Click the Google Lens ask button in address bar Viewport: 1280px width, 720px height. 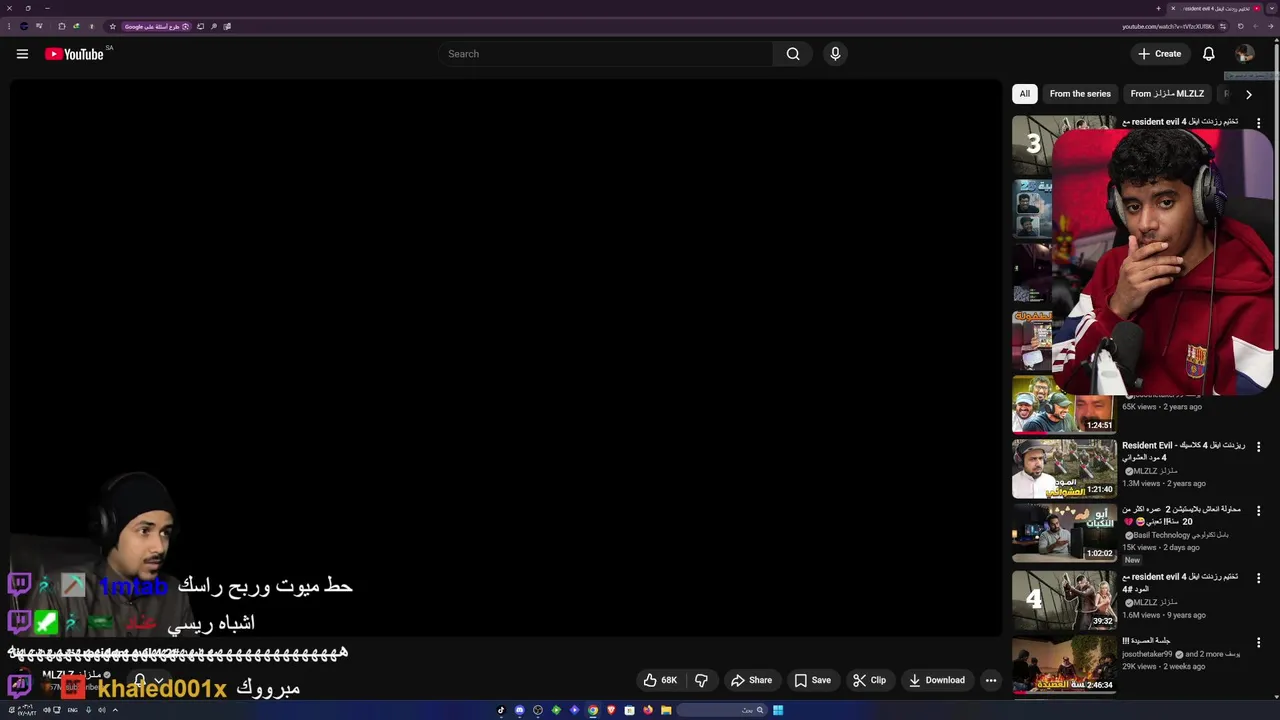point(157,26)
